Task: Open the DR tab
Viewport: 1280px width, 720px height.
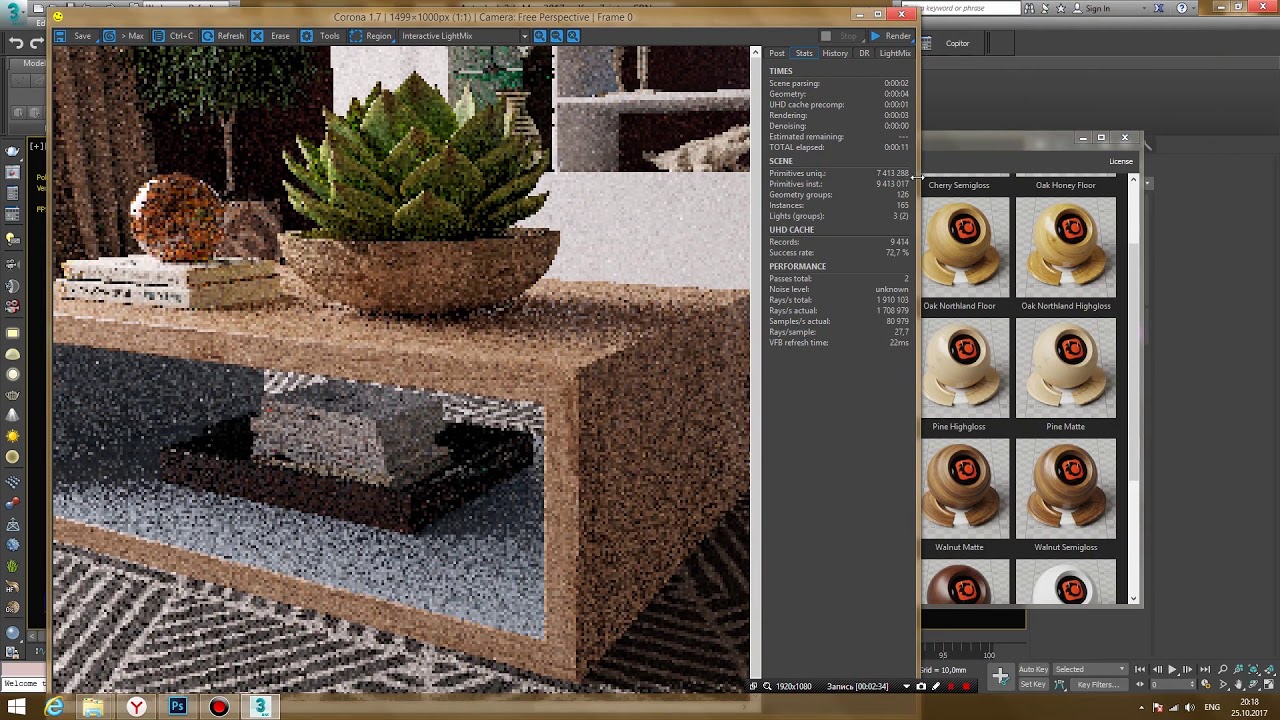Action: coord(864,53)
